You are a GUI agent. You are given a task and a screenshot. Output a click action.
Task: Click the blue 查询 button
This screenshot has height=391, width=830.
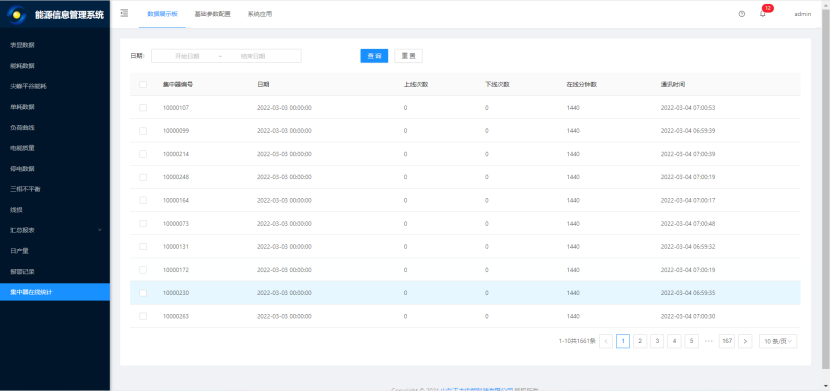point(374,56)
